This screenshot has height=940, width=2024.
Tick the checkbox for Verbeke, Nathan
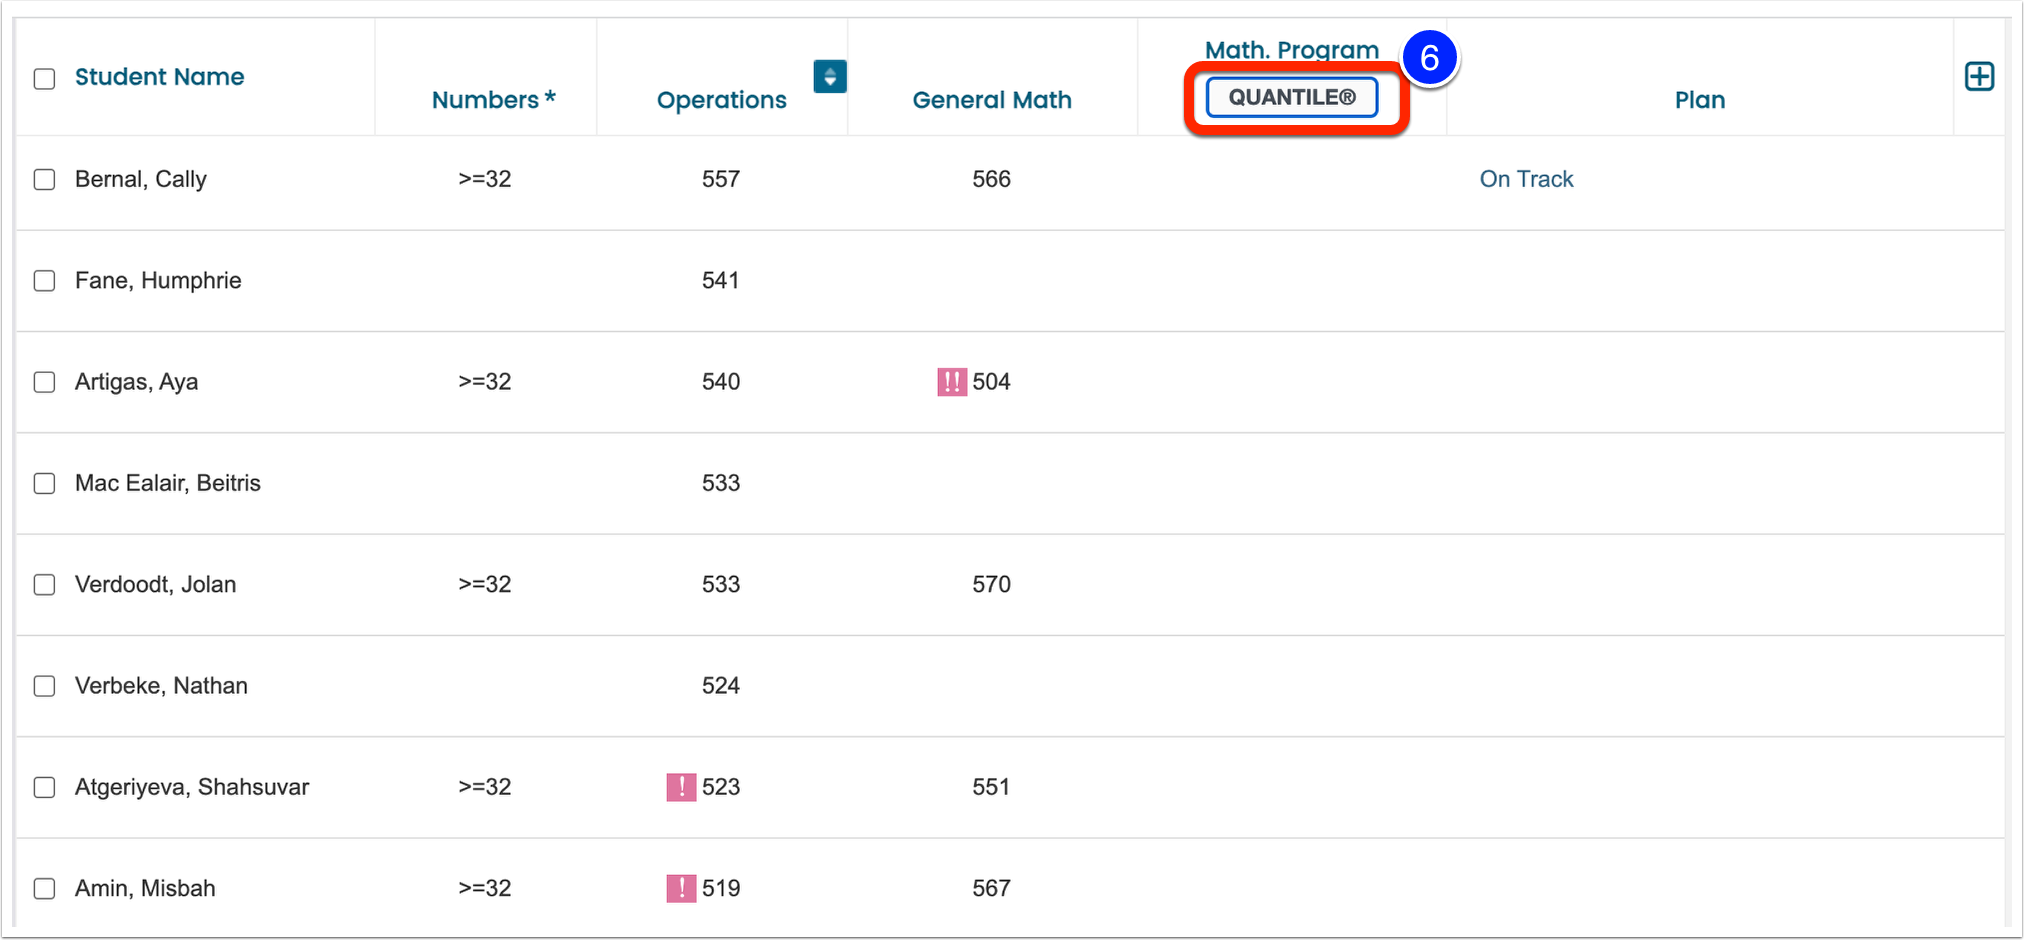coord(44,686)
